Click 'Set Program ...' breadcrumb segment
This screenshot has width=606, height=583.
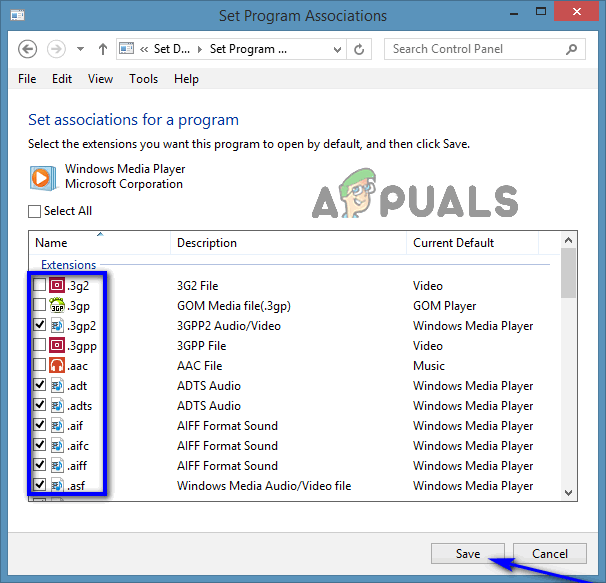(248, 49)
